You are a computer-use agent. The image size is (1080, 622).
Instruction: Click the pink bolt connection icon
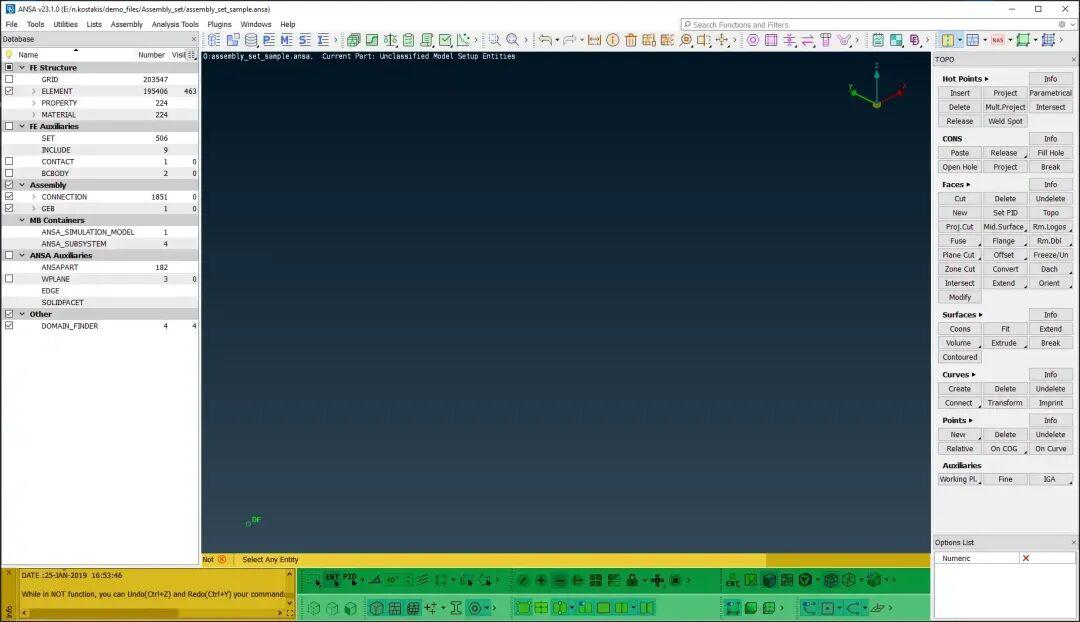pyautogui.click(x=825, y=40)
